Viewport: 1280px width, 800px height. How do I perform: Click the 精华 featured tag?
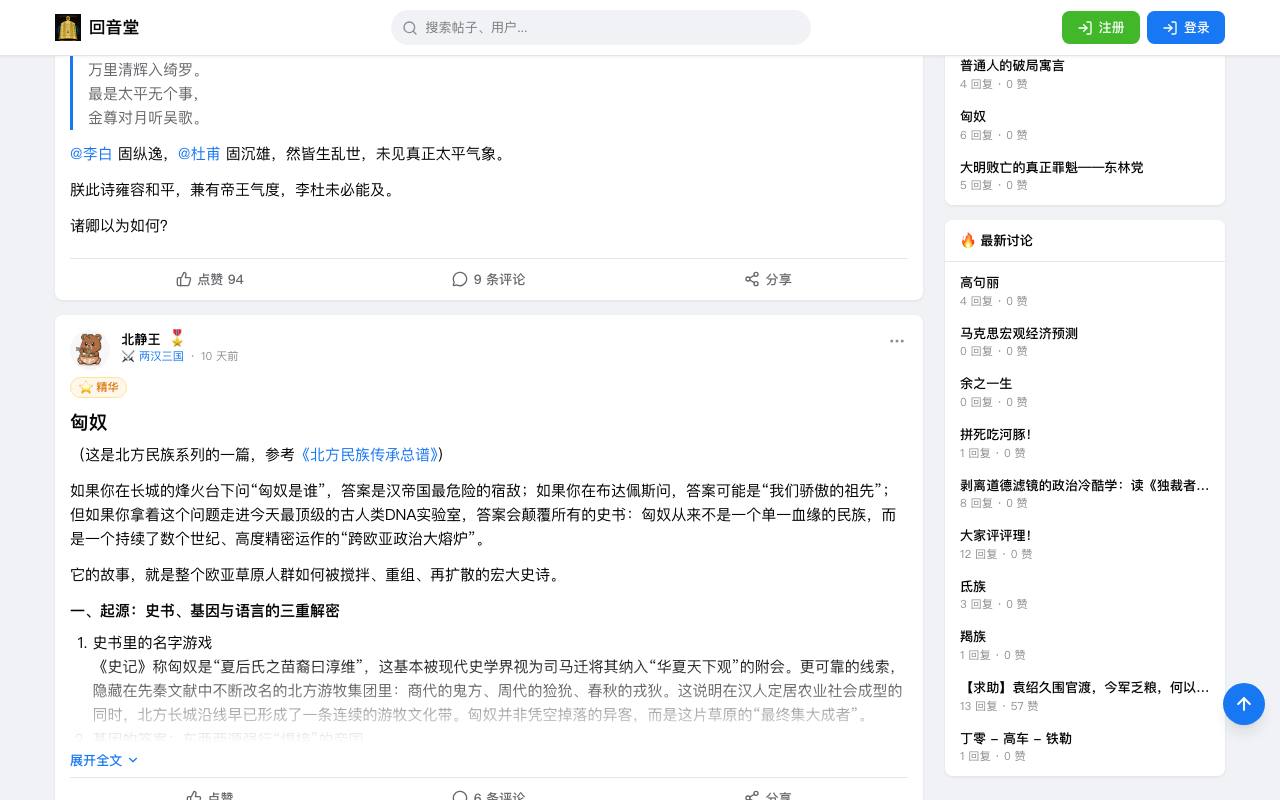click(x=98, y=387)
